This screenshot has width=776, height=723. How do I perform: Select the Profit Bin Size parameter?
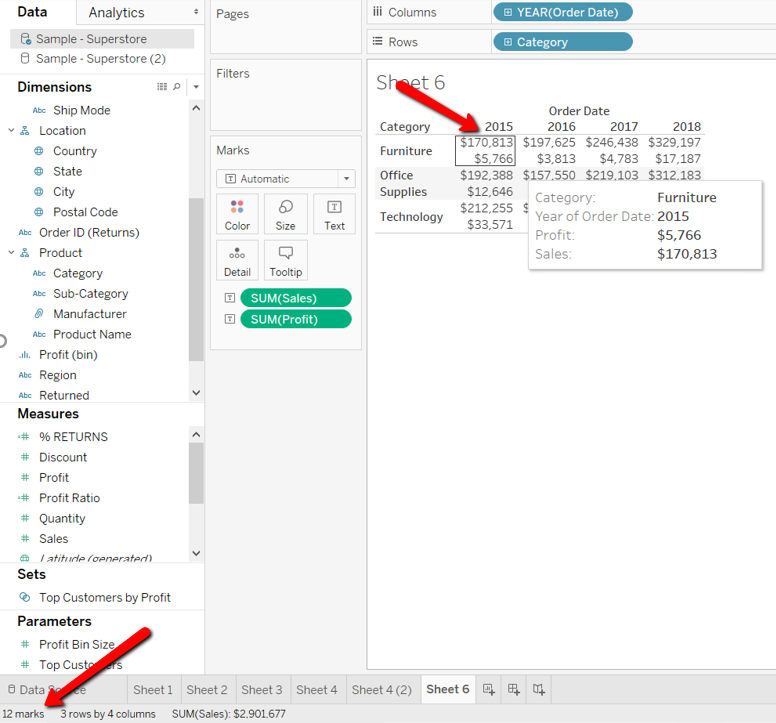point(77,644)
